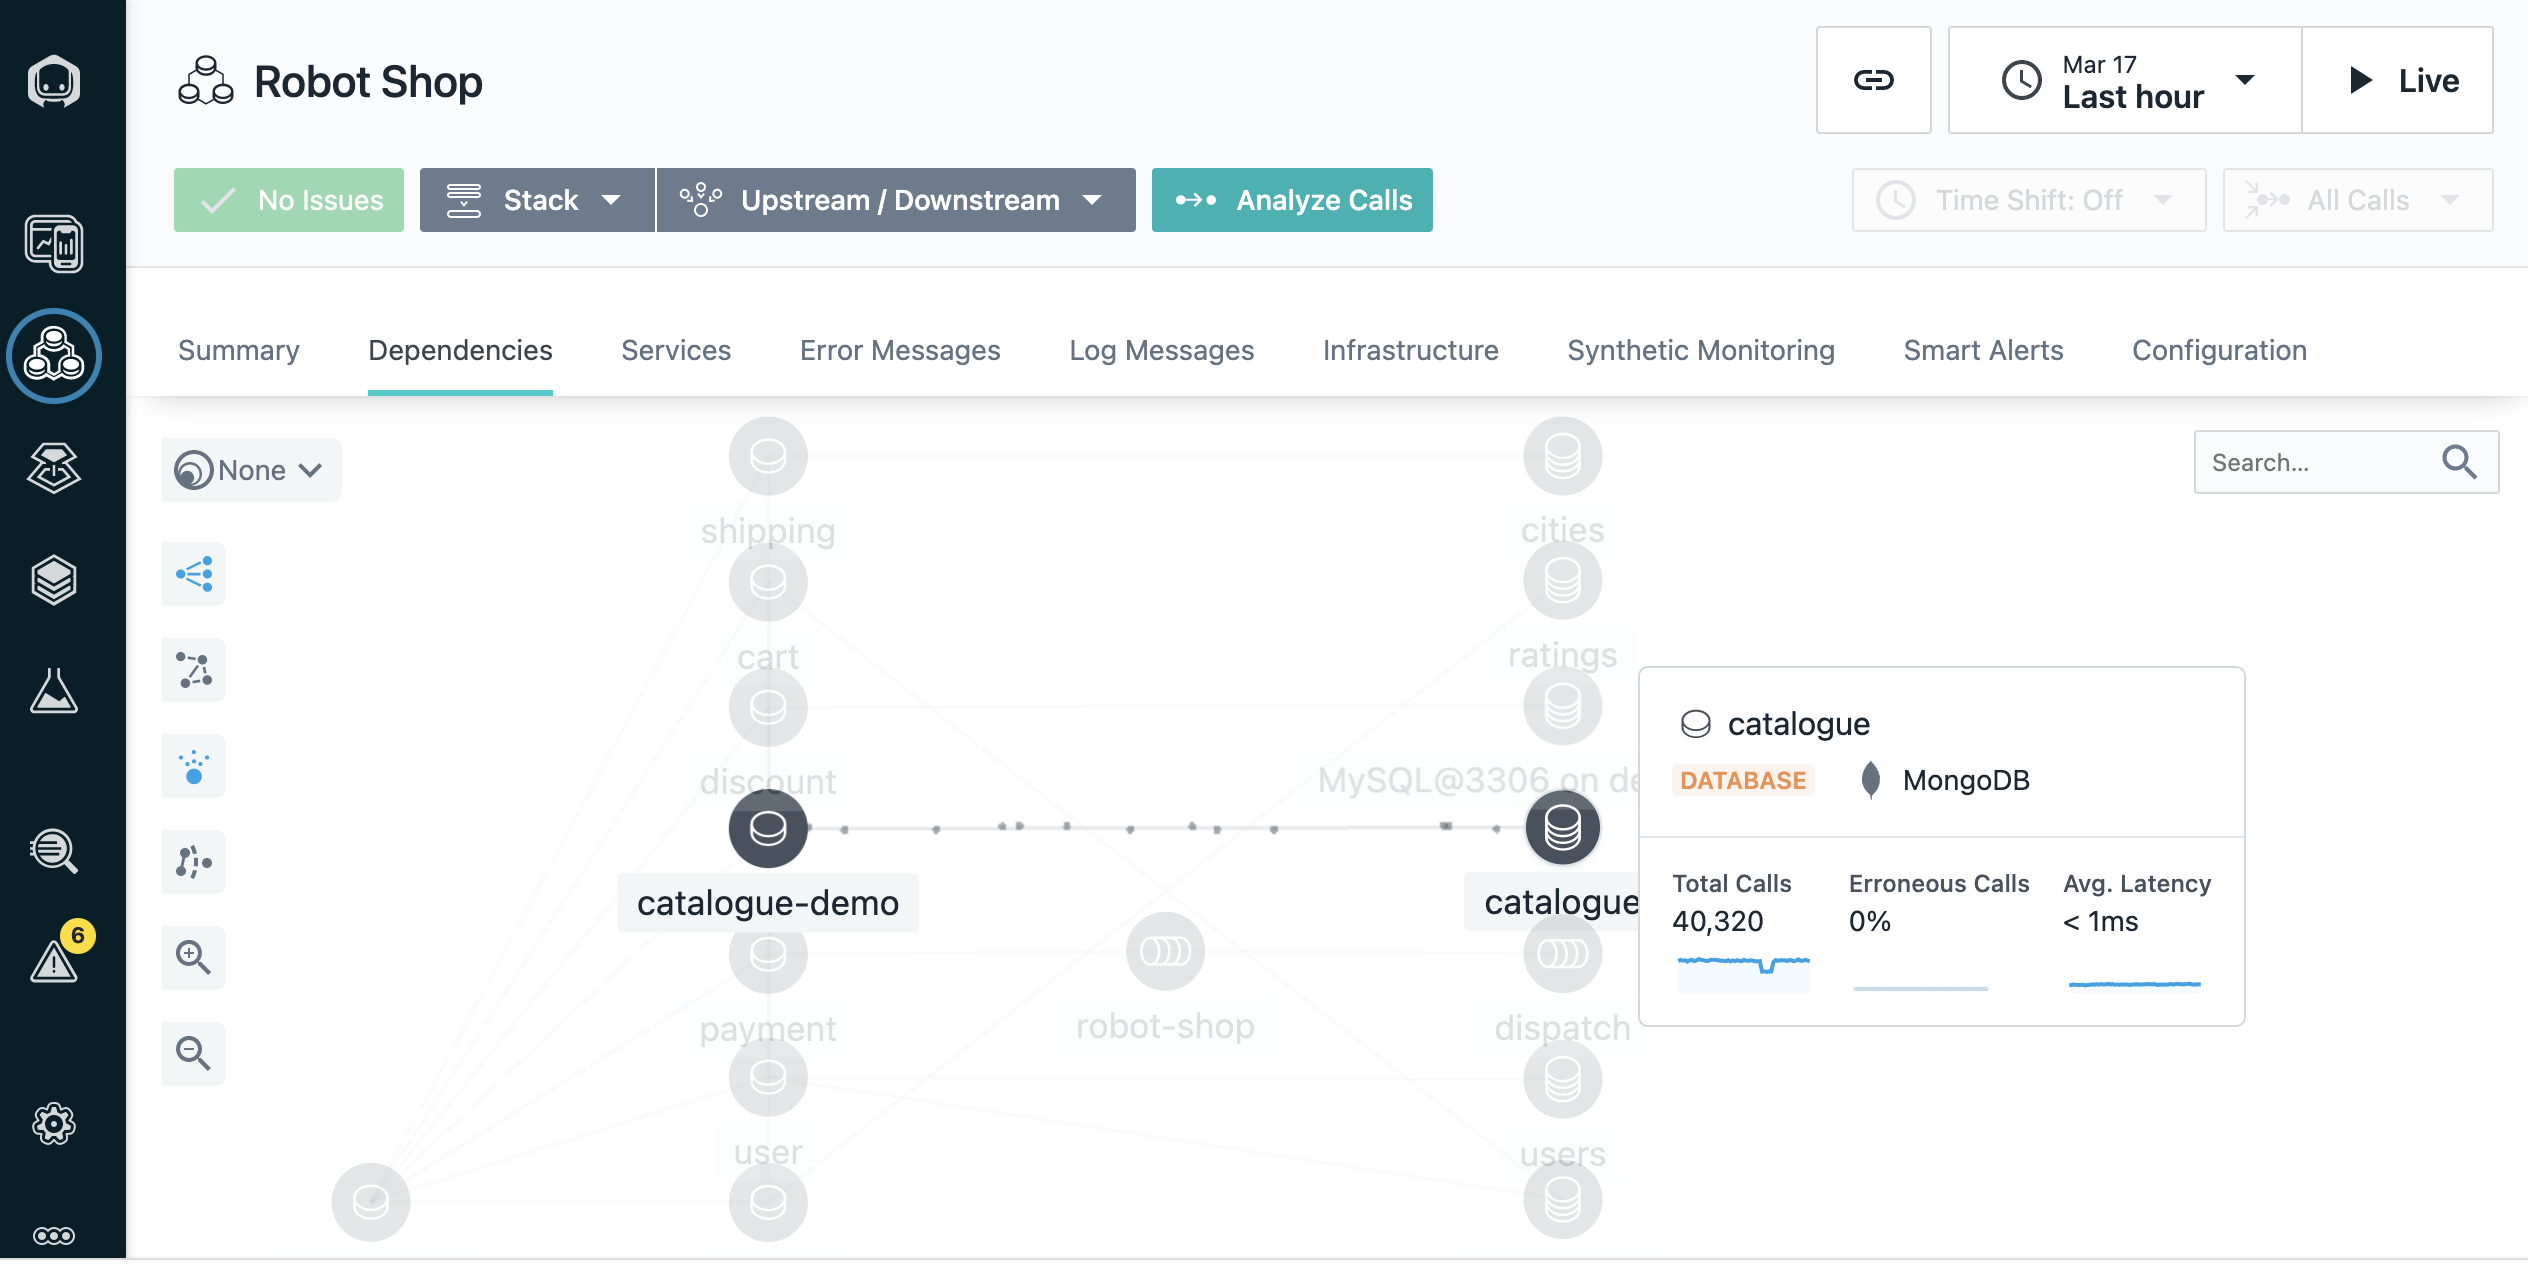Open the Settings gear in the sidebar
Image resolution: width=2528 pixels, height=1270 pixels.
tap(54, 1123)
